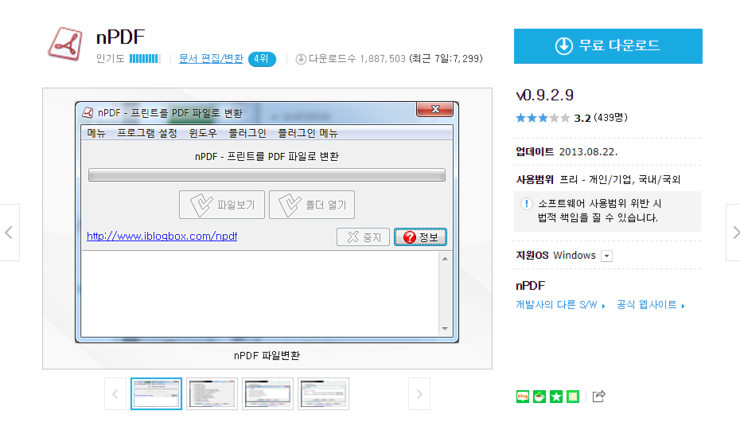
Task: Click the green cafe share icon
Action: click(x=539, y=396)
